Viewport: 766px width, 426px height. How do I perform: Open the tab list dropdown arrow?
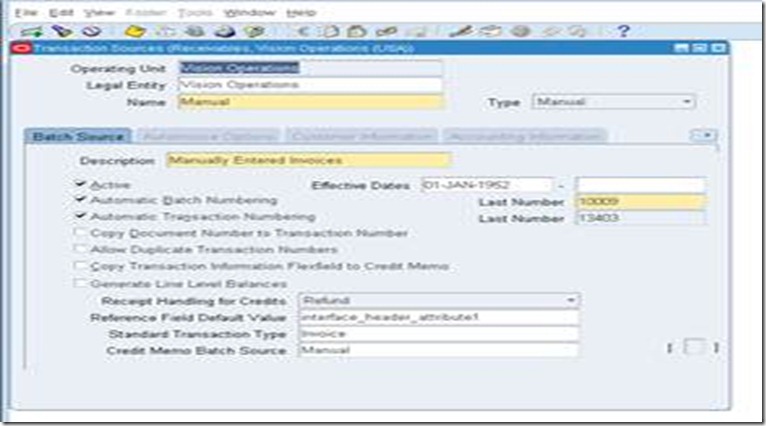(705, 135)
